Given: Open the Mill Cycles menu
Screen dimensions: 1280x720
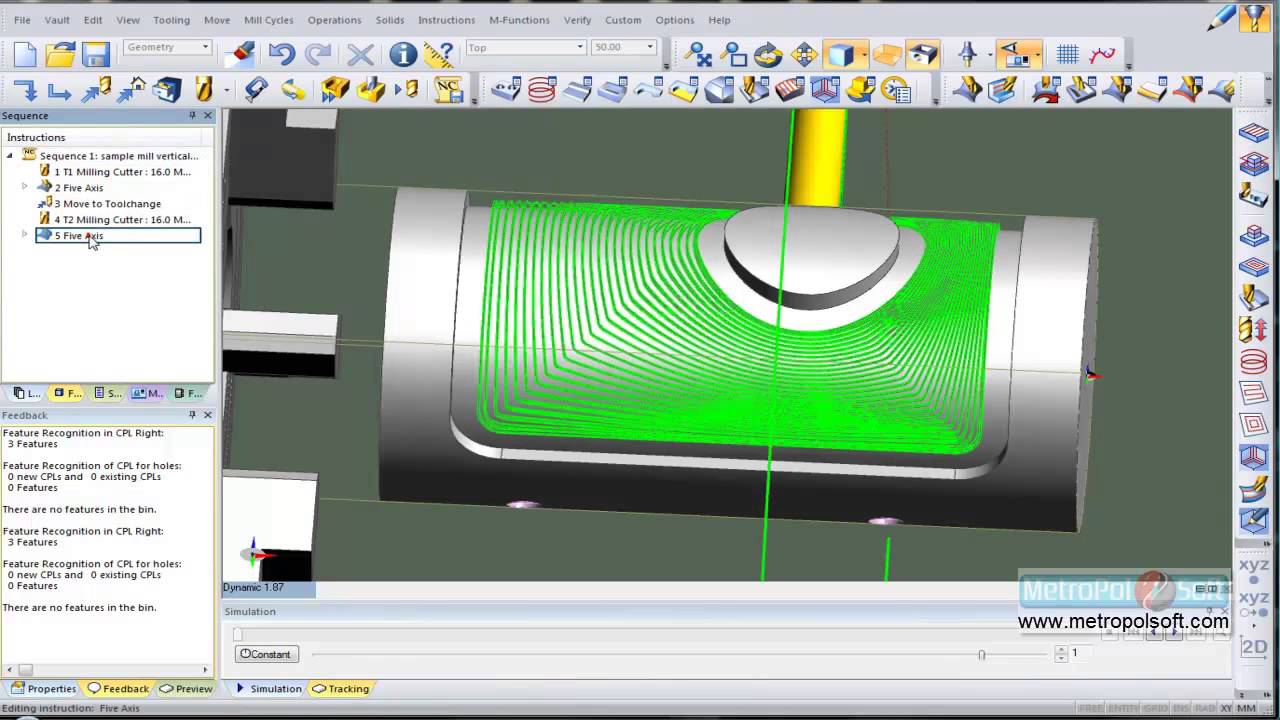Looking at the screenshot, I should click(x=269, y=20).
